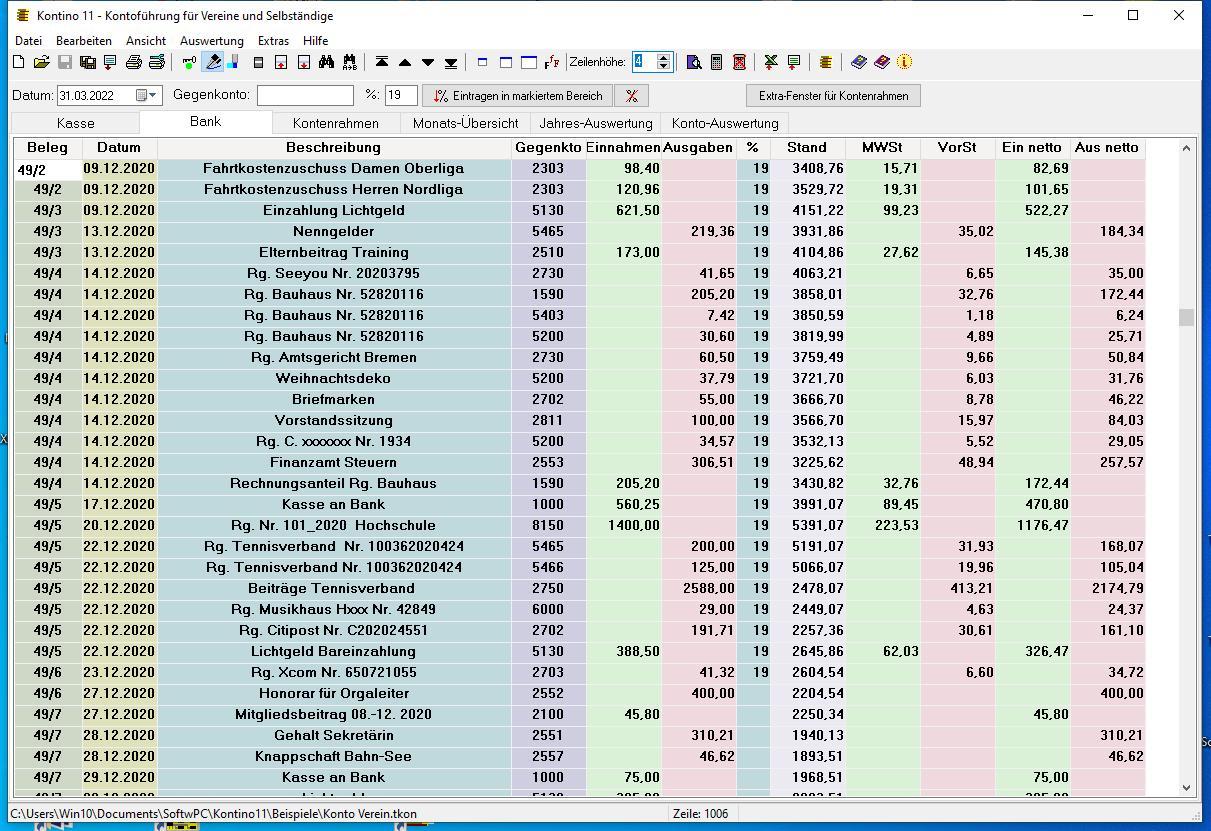
Task: Click the Excel export icon
Action: tap(770, 62)
